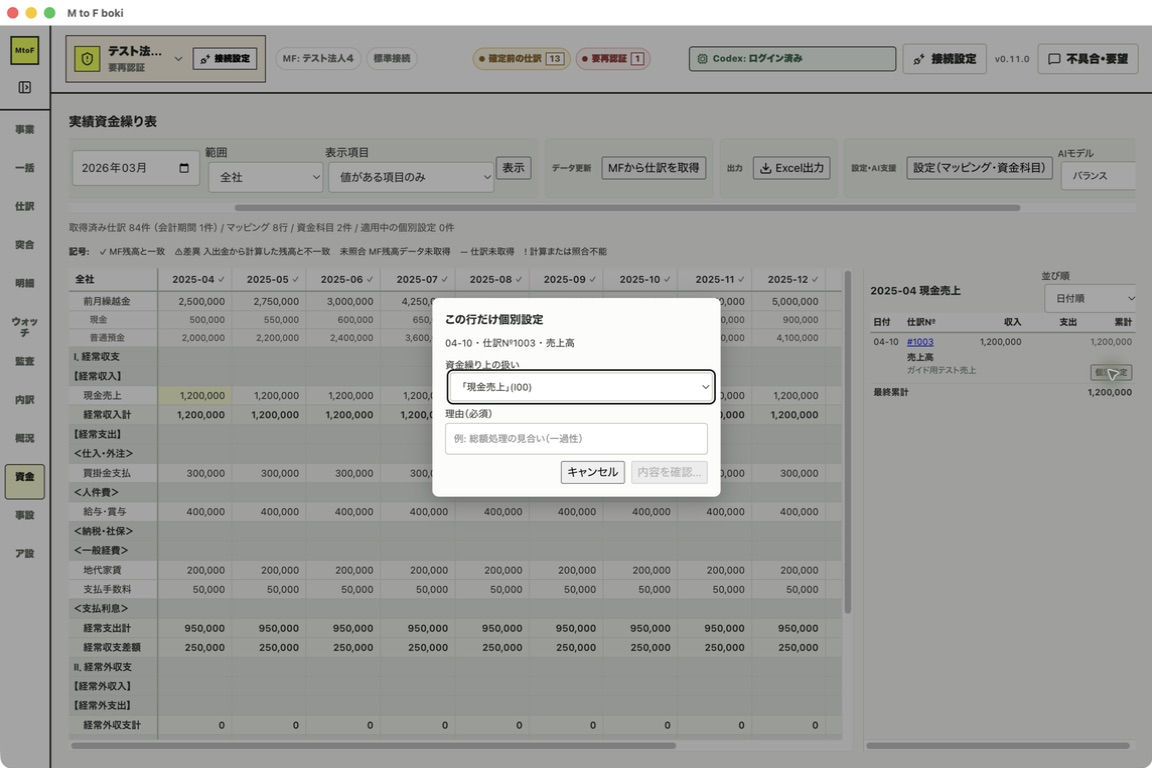Open the AIモデル dropdown バランス
This screenshot has width=1152, height=768.
[1099, 176]
